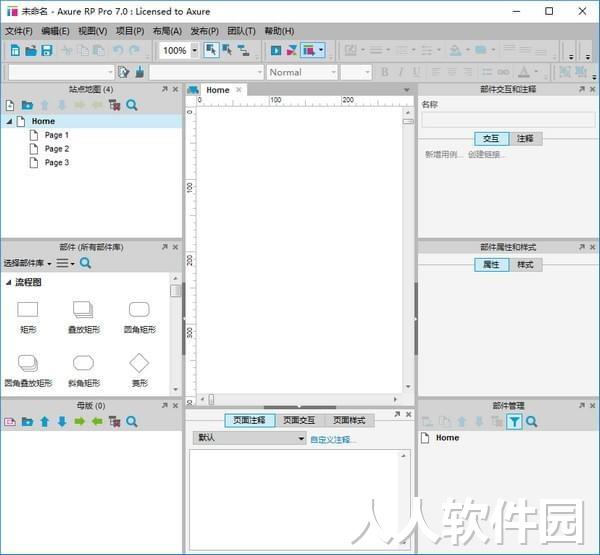Add a new page in sitemap
Viewport: 600px width, 555px height.
pyautogui.click(x=10, y=105)
